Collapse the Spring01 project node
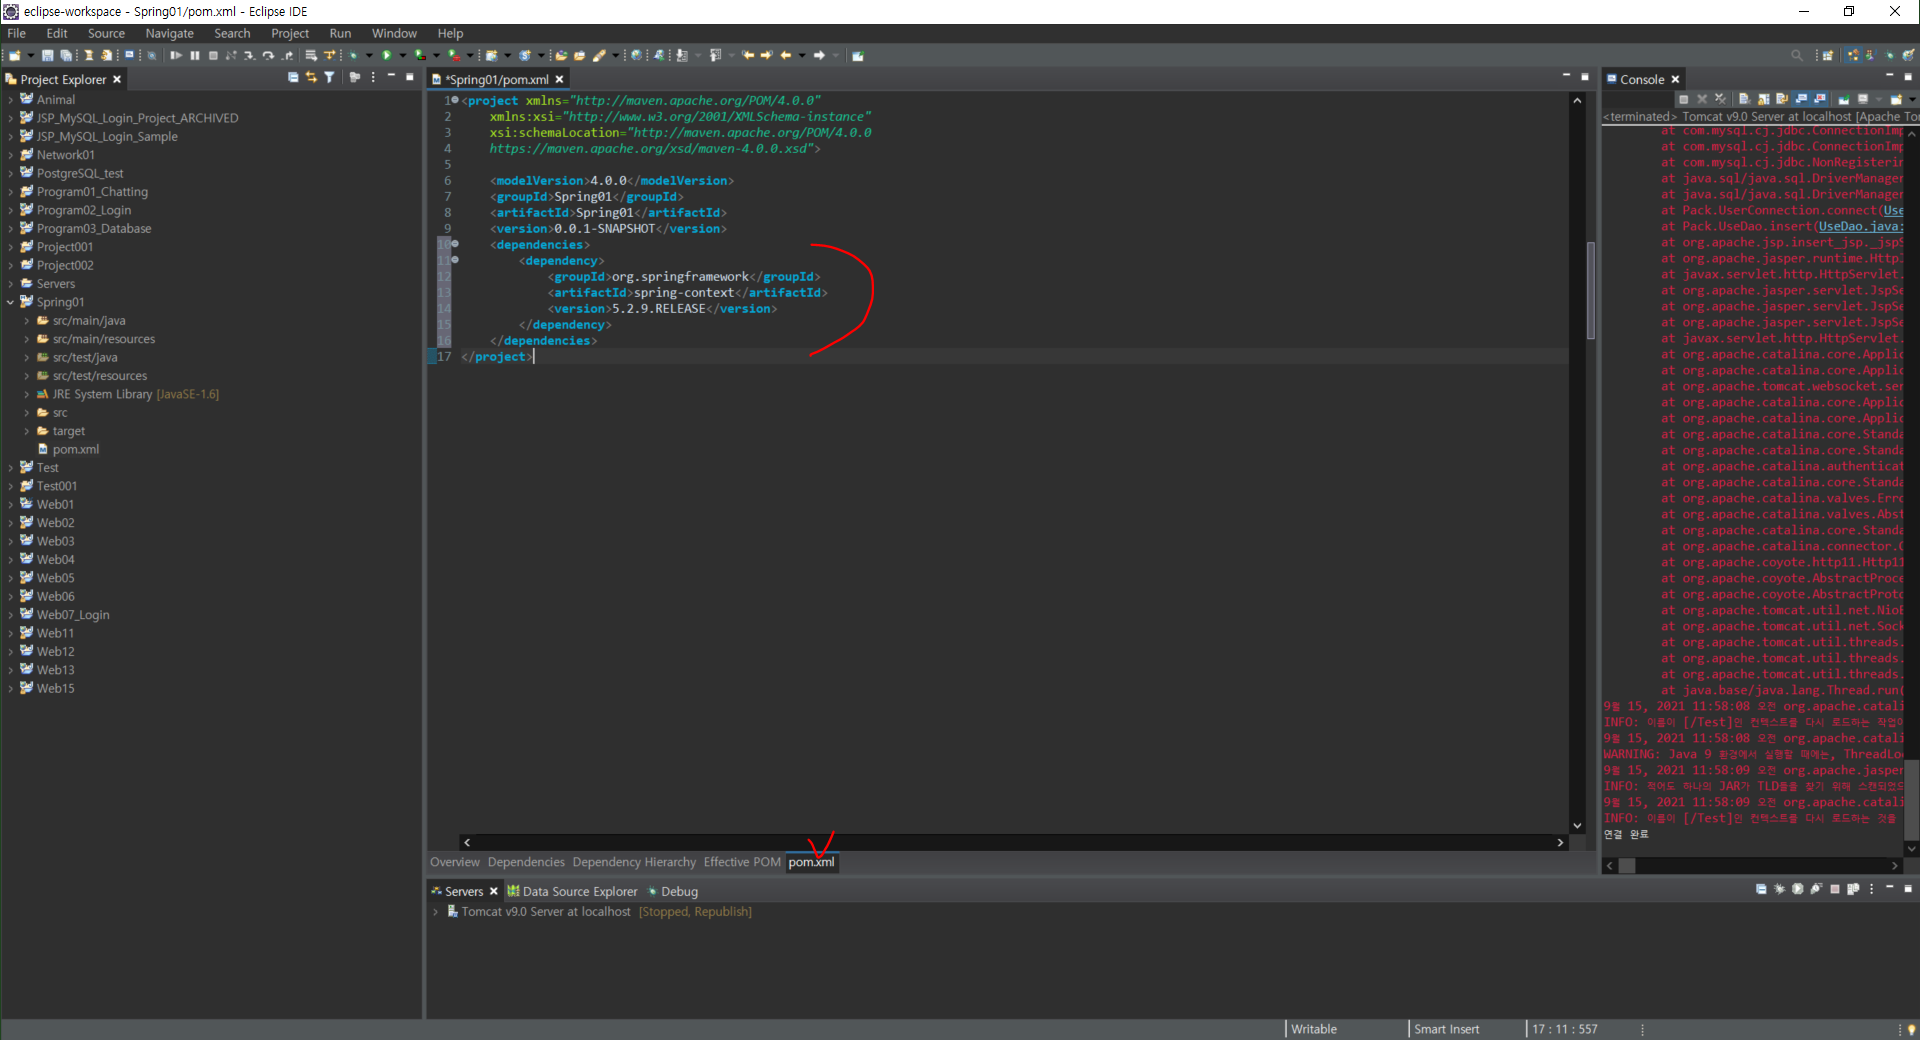Viewport: 1920px width, 1040px height. (11, 302)
